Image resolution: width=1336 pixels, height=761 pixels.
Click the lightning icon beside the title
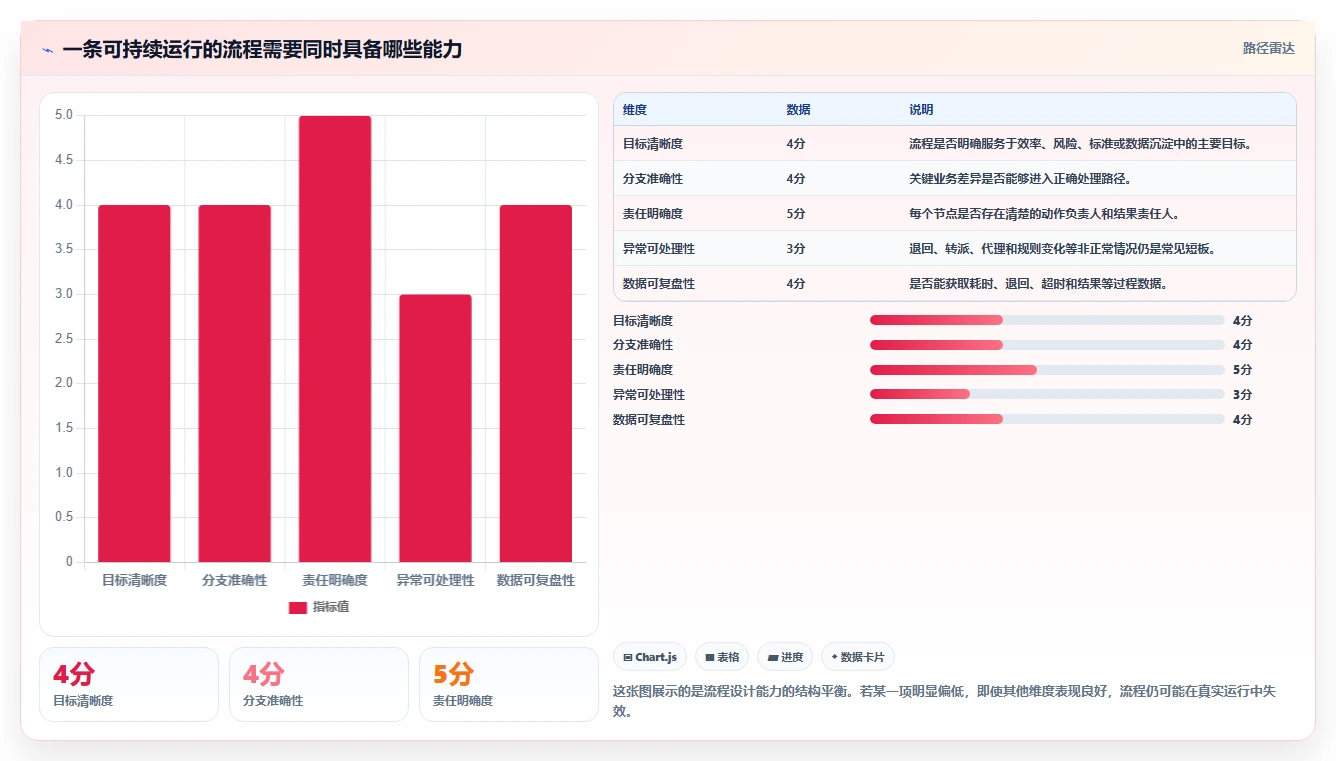[47, 50]
